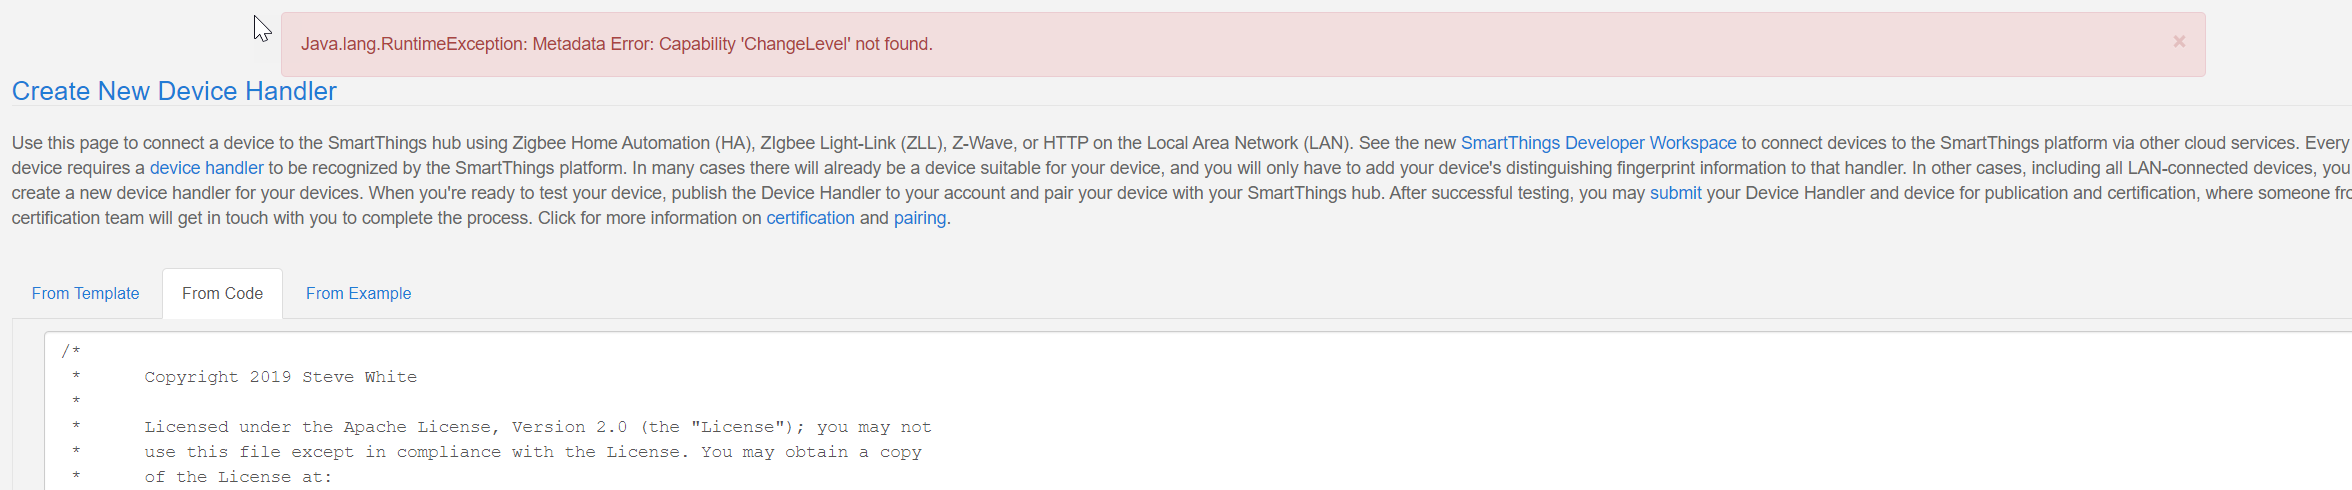
Task: Set cursor on 'of the License at:' line
Action: pos(238,477)
